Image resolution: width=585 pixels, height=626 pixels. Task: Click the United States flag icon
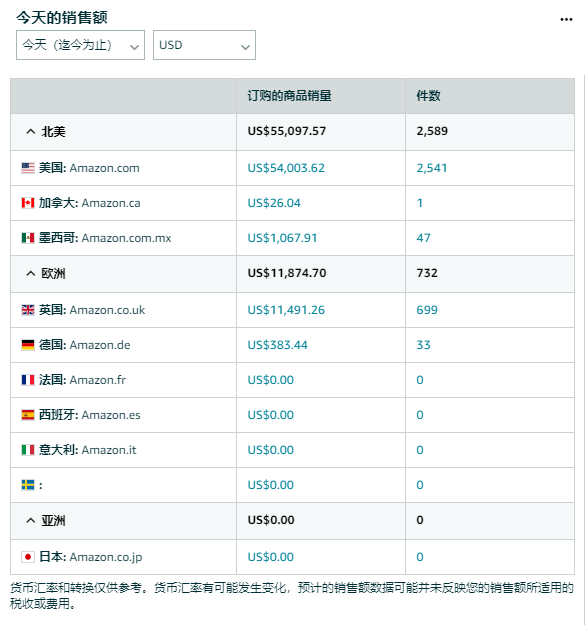point(28,168)
